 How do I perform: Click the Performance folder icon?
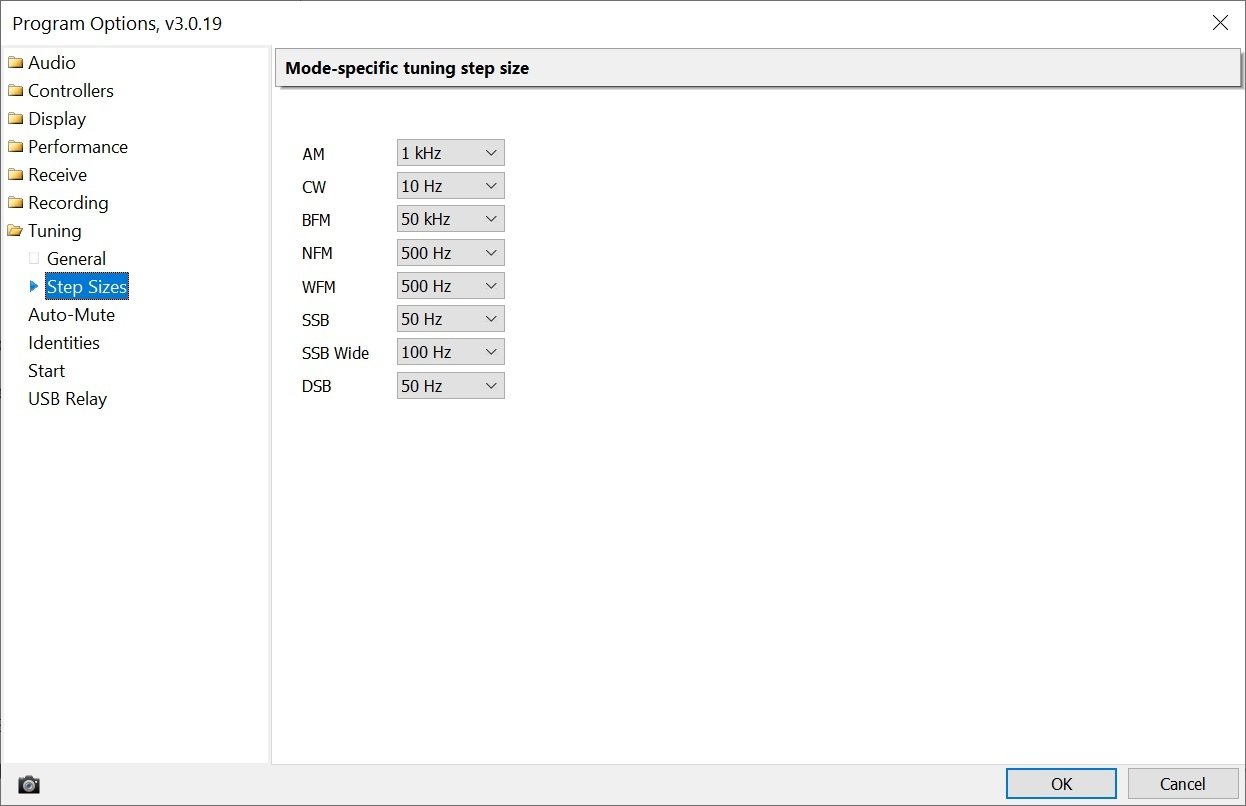(x=15, y=147)
